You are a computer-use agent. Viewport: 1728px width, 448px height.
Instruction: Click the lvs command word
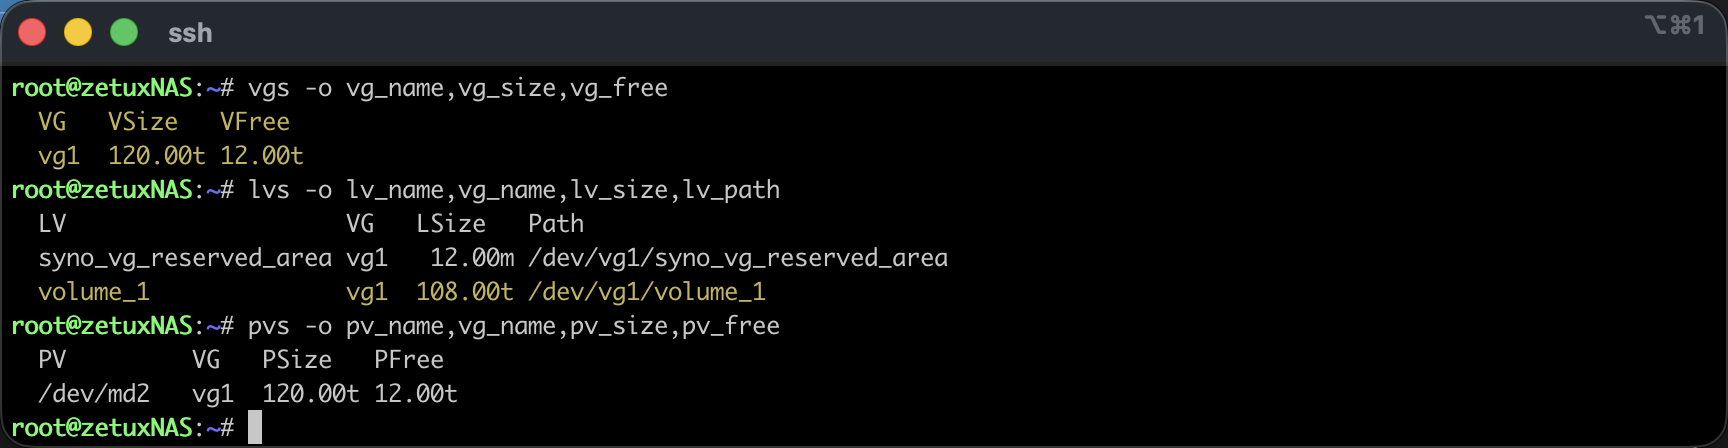point(268,190)
